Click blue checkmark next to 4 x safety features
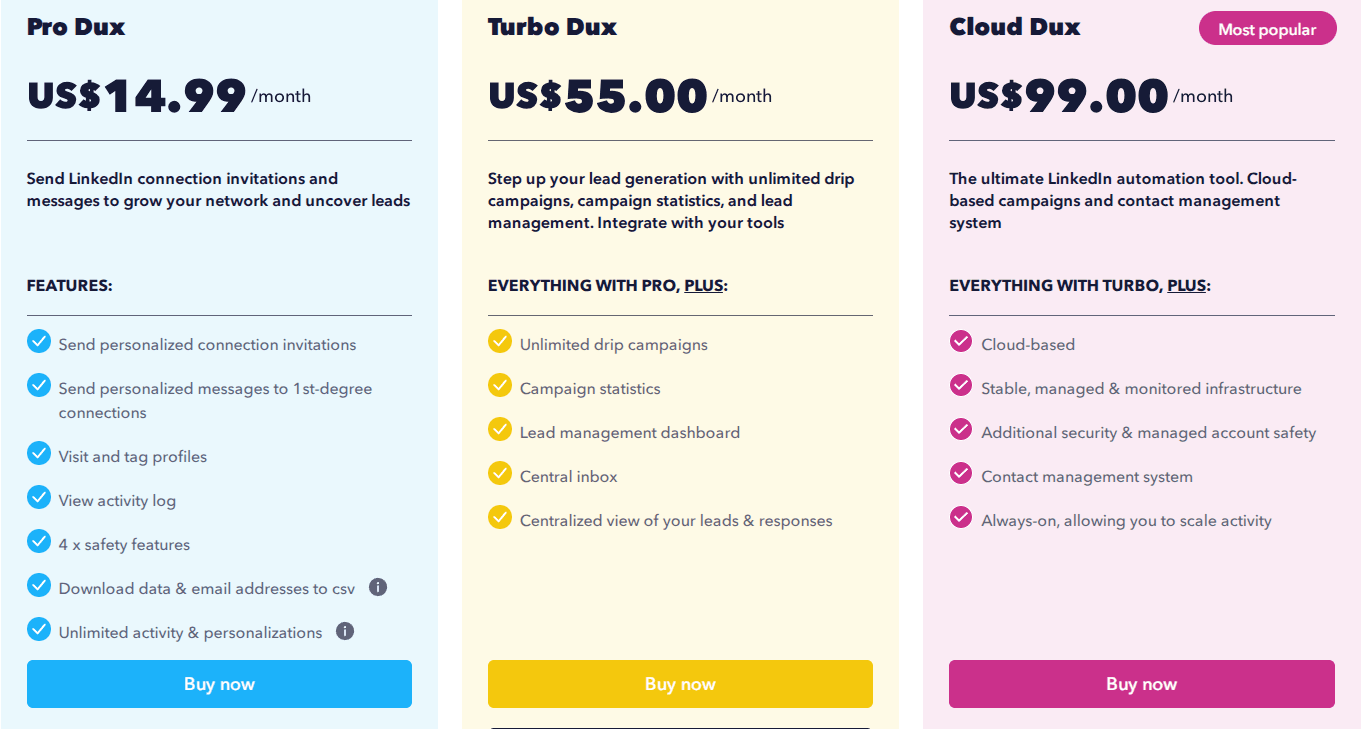Viewport: 1363px width, 729px height. point(39,542)
